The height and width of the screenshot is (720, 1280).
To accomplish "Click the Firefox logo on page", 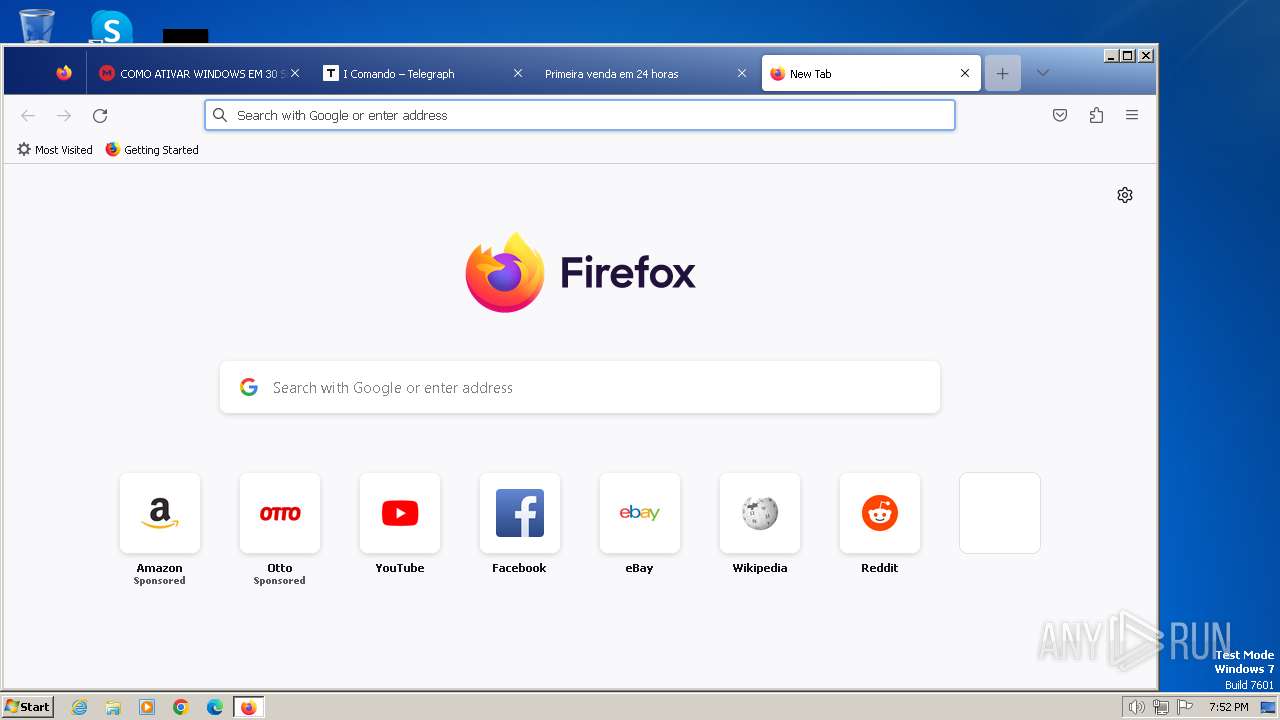I will [x=580, y=272].
